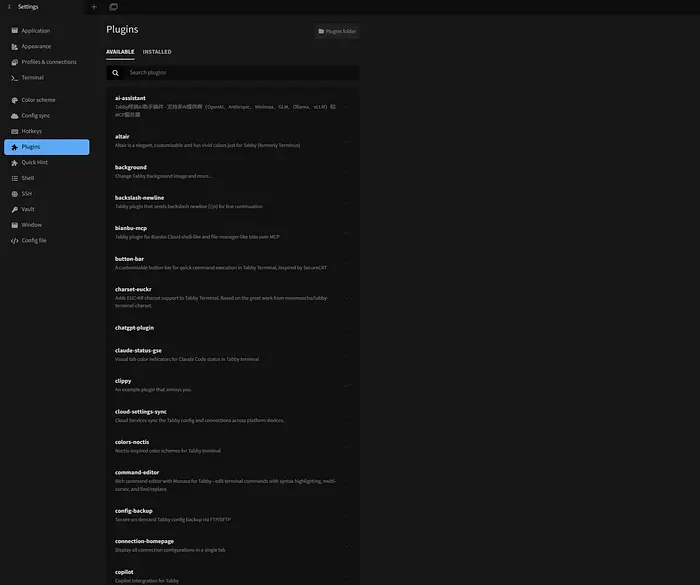Open the Window settings section
The height and width of the screenshot is (585, 700).
tap(46, 225)
